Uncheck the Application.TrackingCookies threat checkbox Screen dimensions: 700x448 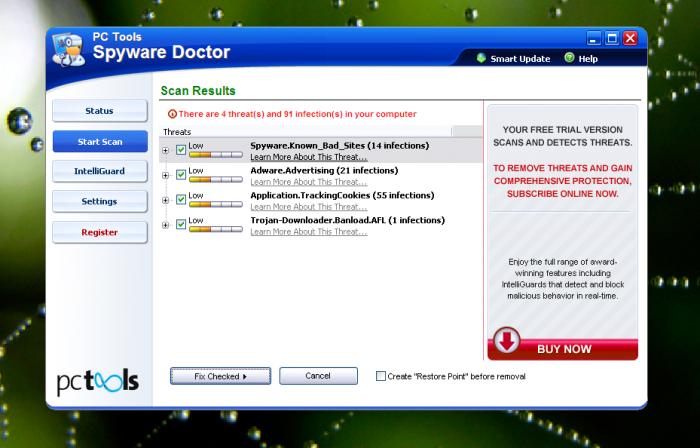tap(181, 199)
